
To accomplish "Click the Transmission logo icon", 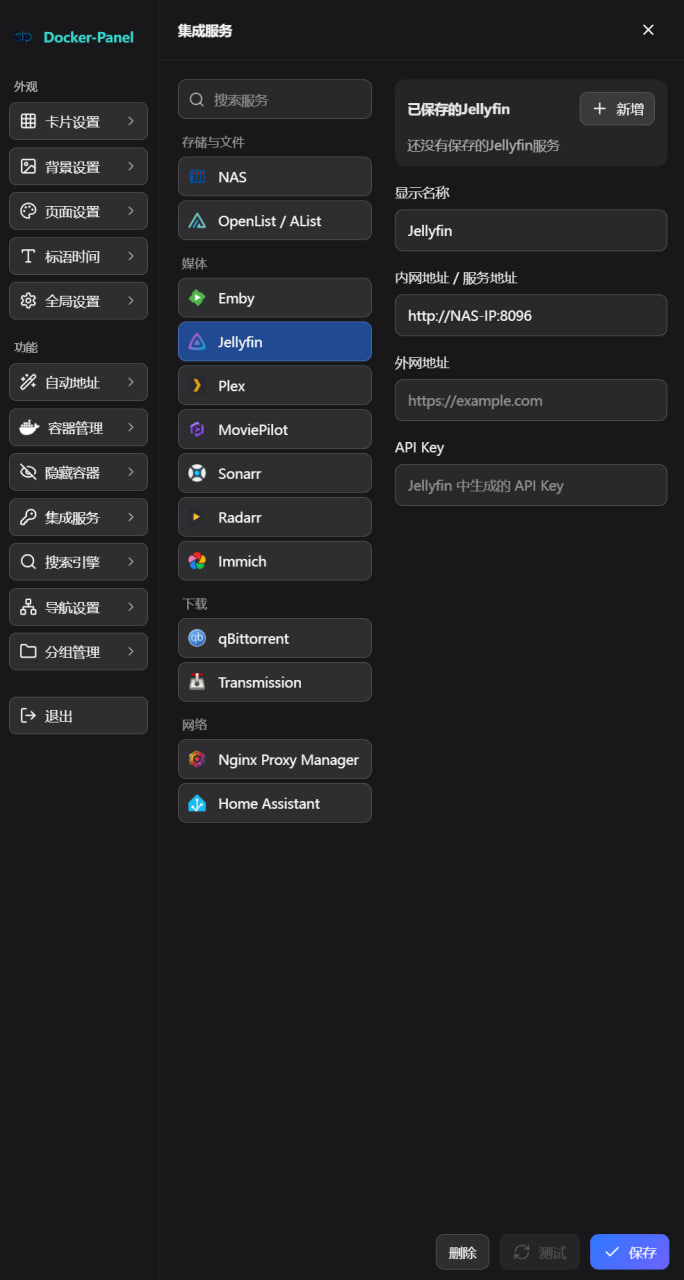I will tap(197, 682).
